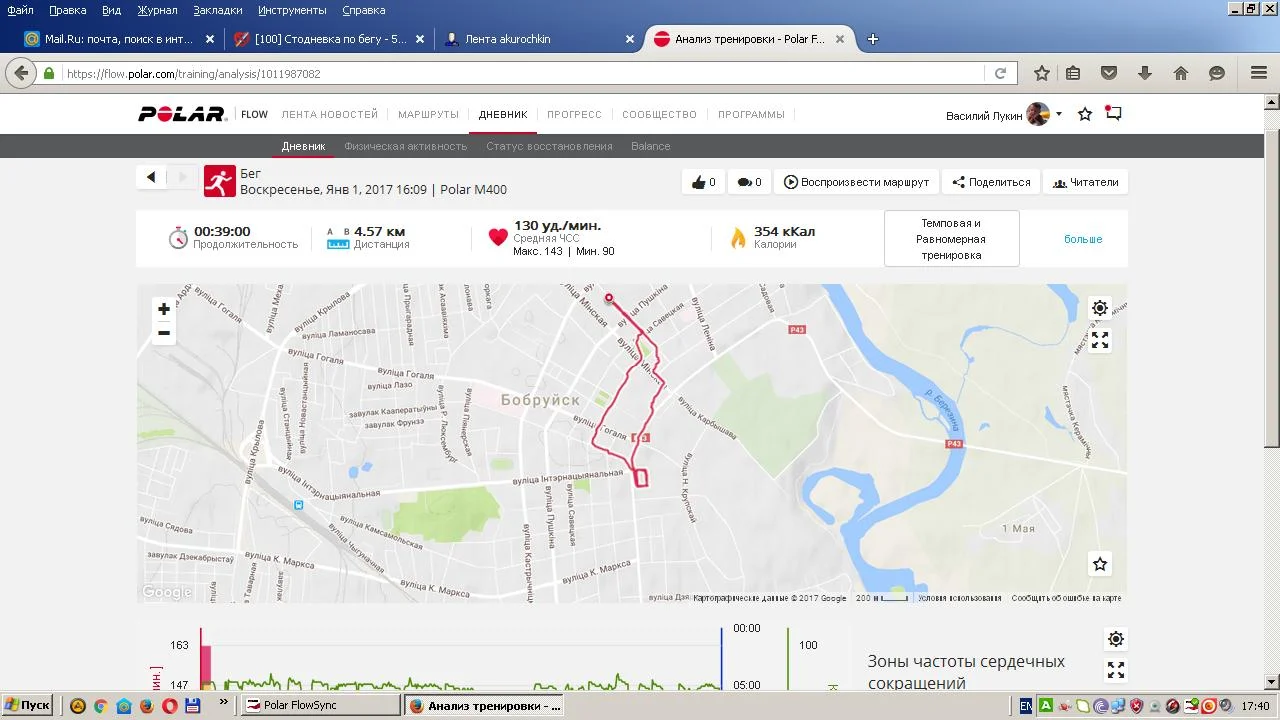Open favorites star in Polar header
Screen dimensions: 1280x720
[x=1085, y=115]
